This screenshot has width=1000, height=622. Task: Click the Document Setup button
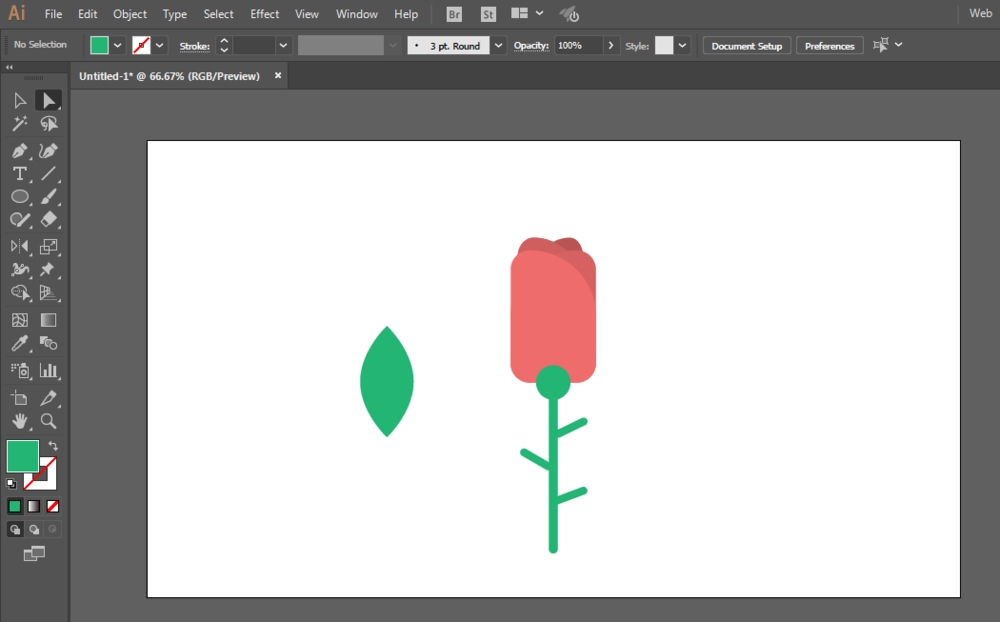[x=746, y=46]
